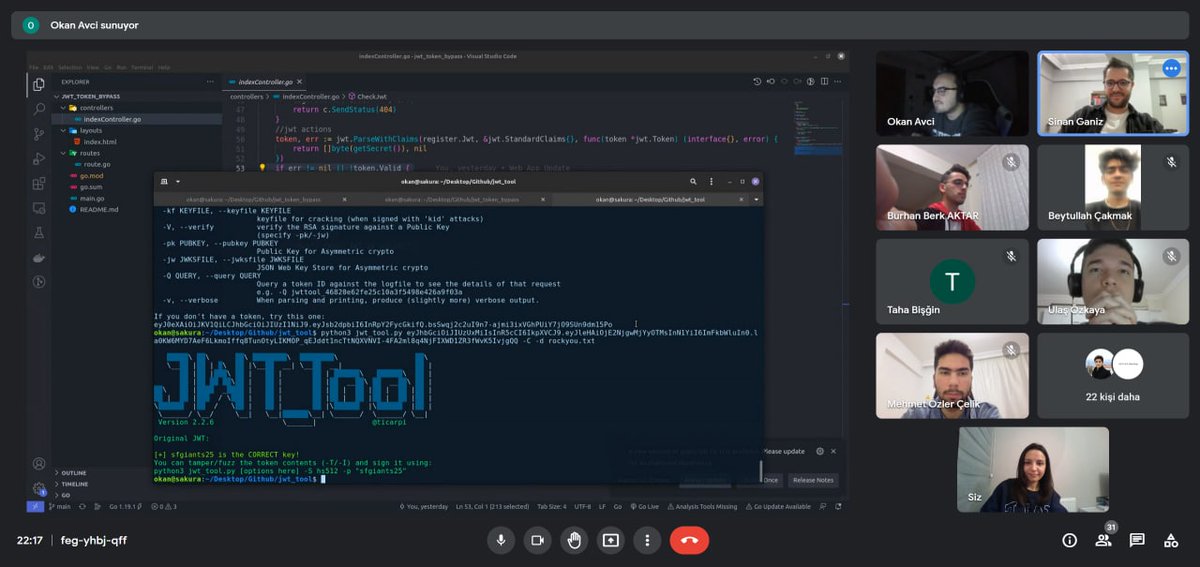Leave the call with red hang-up button
The height and width of the screenshot is (567, 1200).
click(689, 540)
